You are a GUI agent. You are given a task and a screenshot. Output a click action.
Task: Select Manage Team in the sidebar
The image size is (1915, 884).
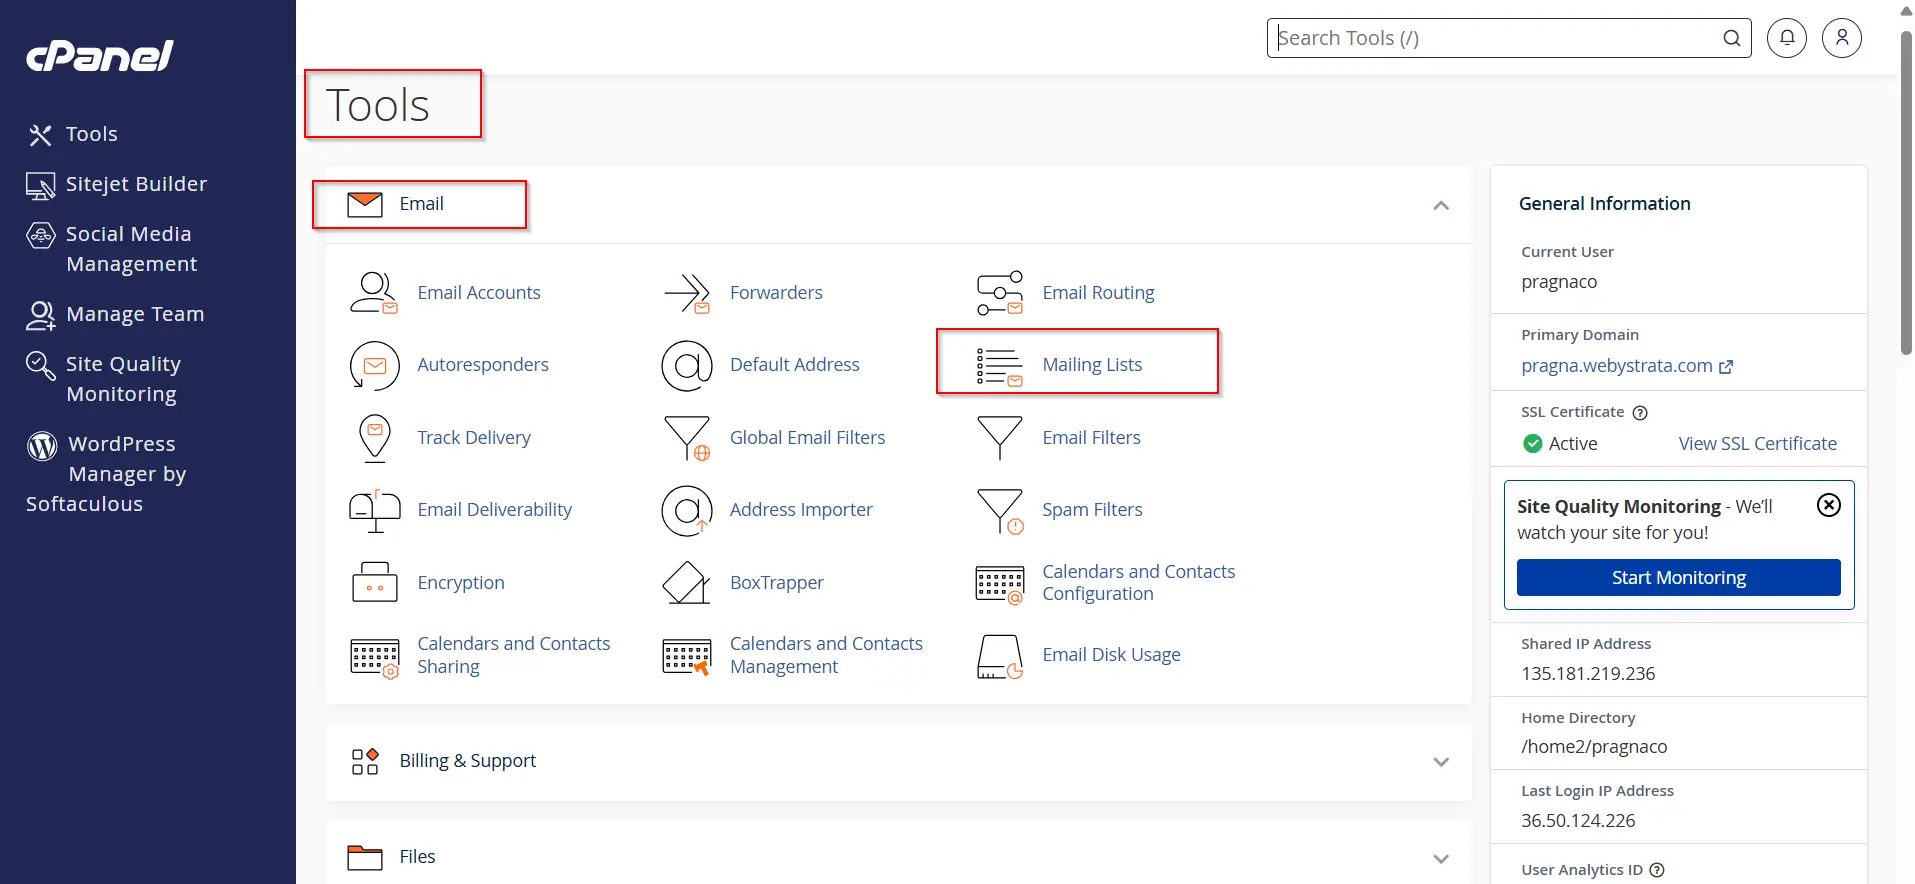[115, 314]
